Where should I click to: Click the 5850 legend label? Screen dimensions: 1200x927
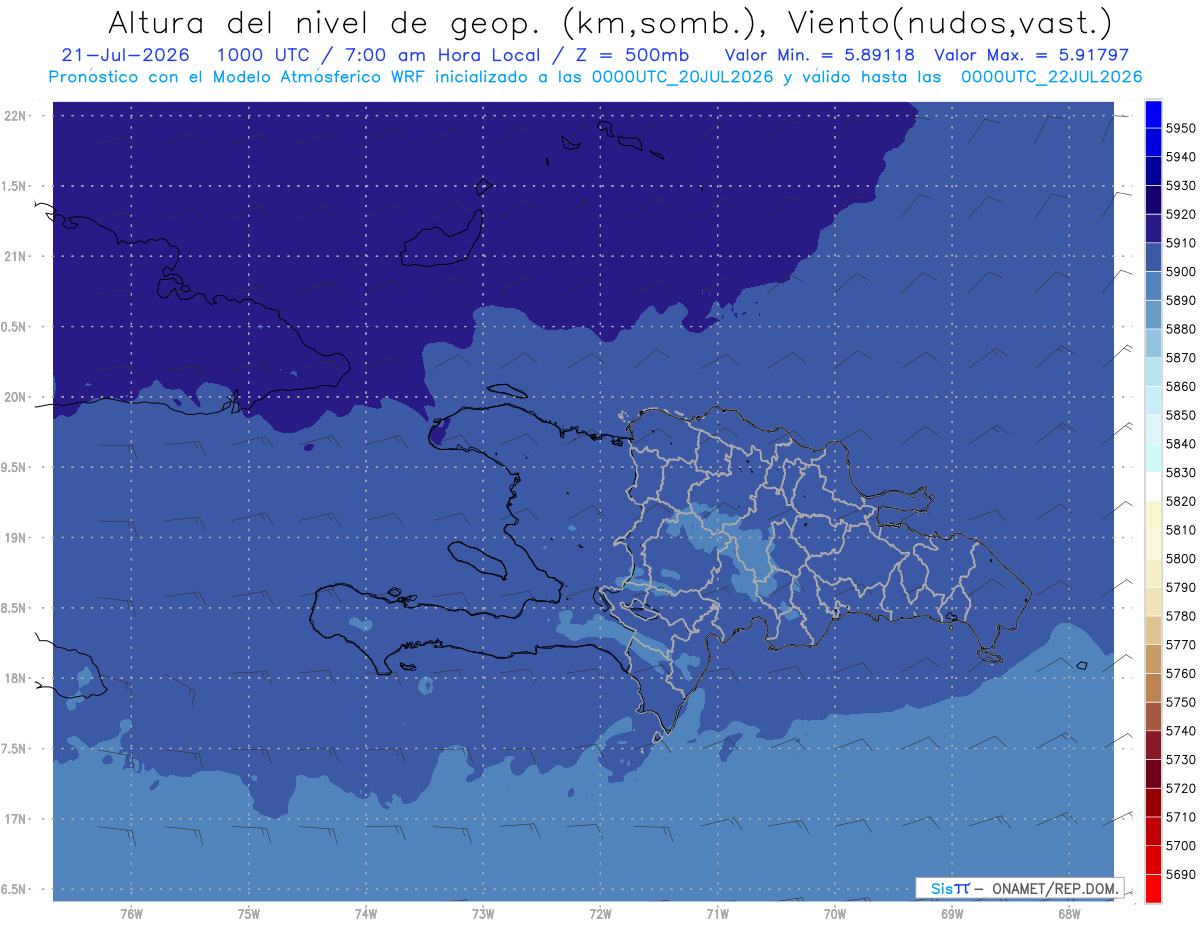1181,415
